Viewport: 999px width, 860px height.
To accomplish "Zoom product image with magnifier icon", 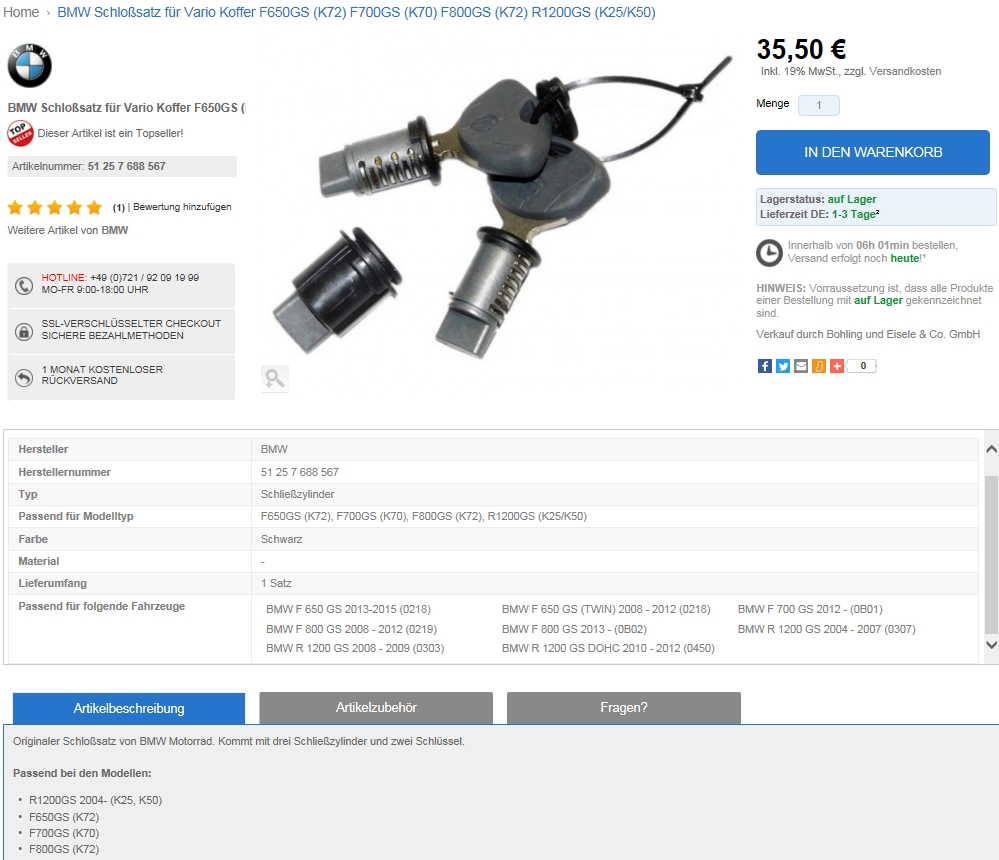I will (275, 378).
